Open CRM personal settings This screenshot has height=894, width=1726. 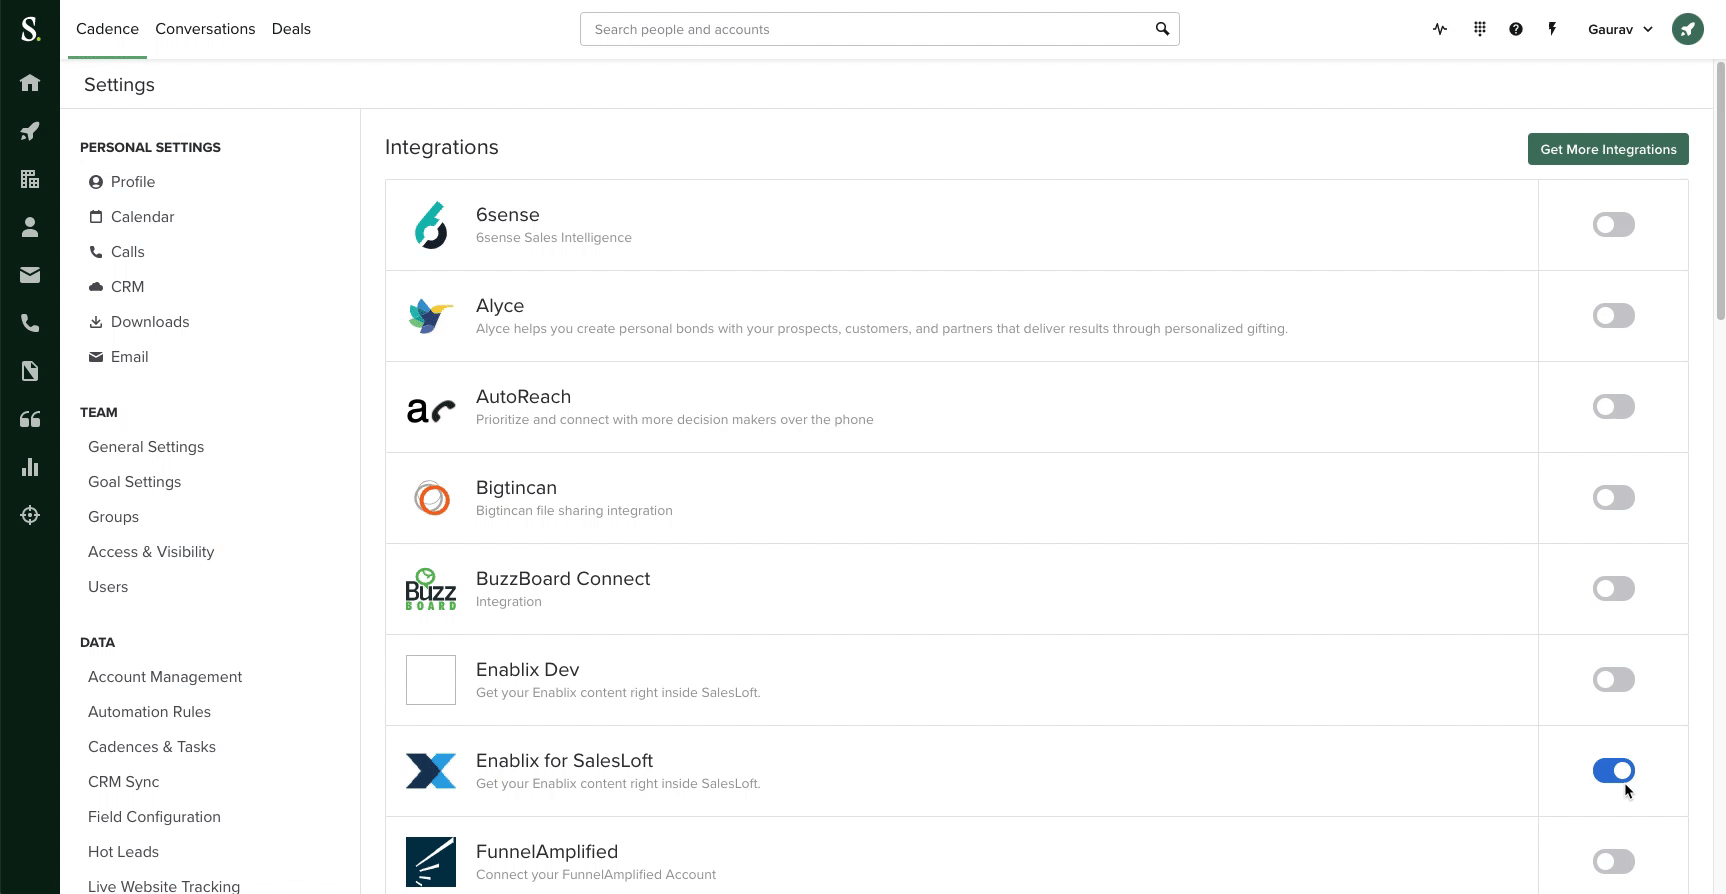tap(116, 287)
